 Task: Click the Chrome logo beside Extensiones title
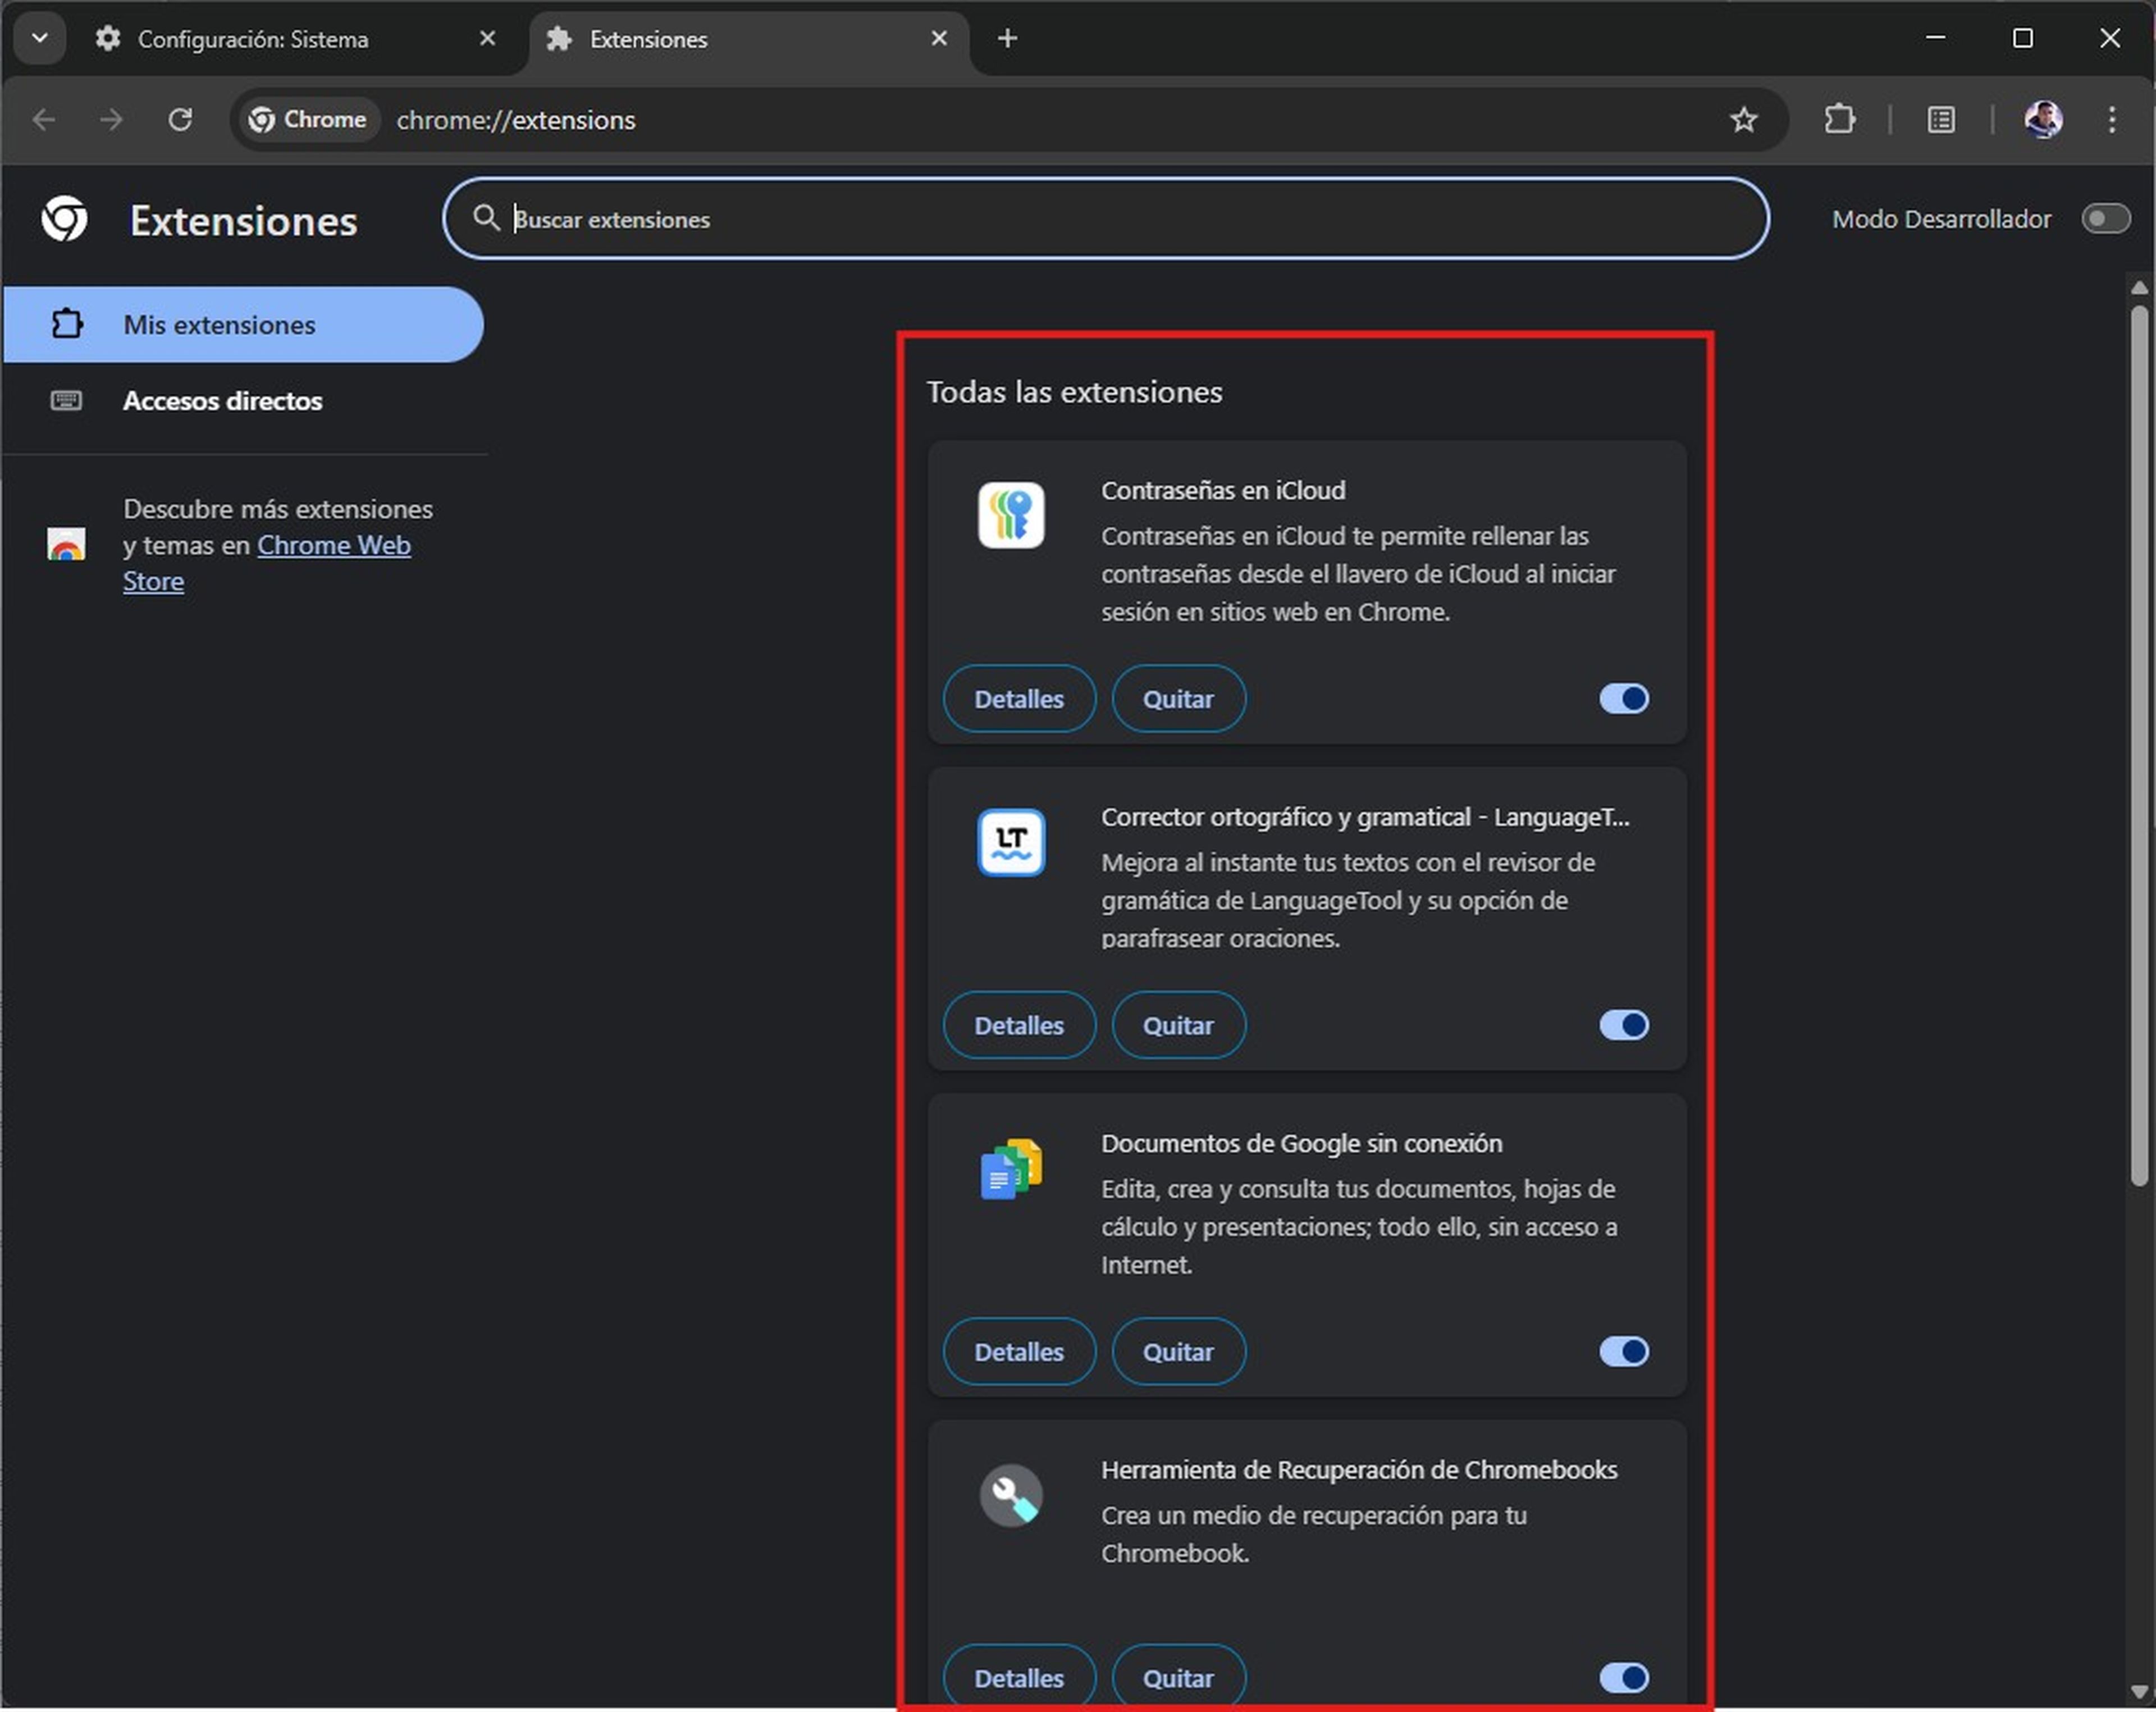(64, 218)
